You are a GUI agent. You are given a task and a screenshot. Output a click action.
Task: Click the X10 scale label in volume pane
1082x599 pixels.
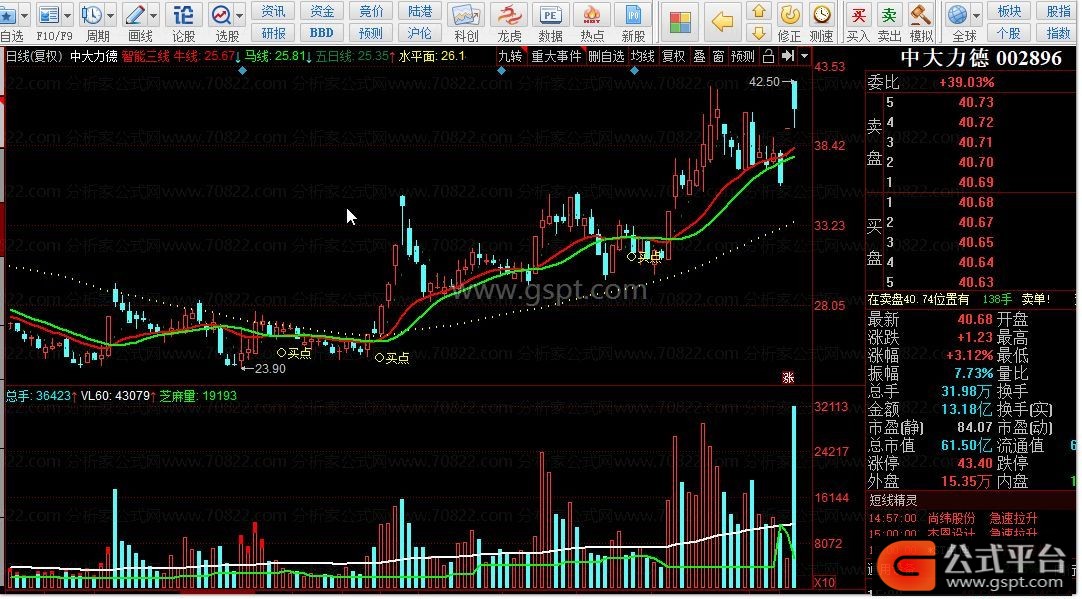[824, 582]
